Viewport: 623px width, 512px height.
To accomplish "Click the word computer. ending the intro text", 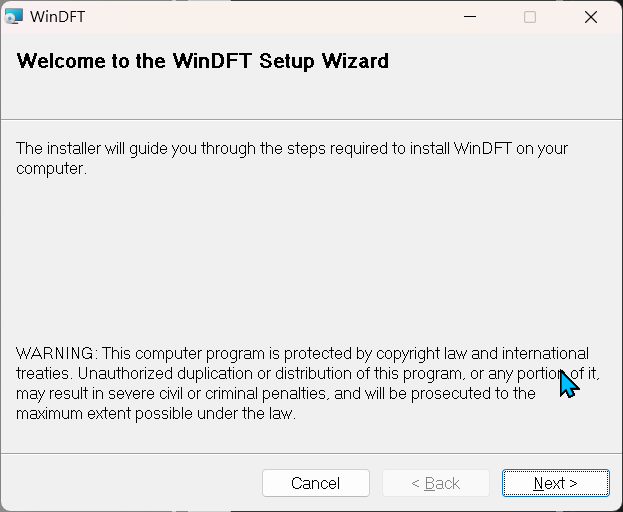I will (51, 168).
